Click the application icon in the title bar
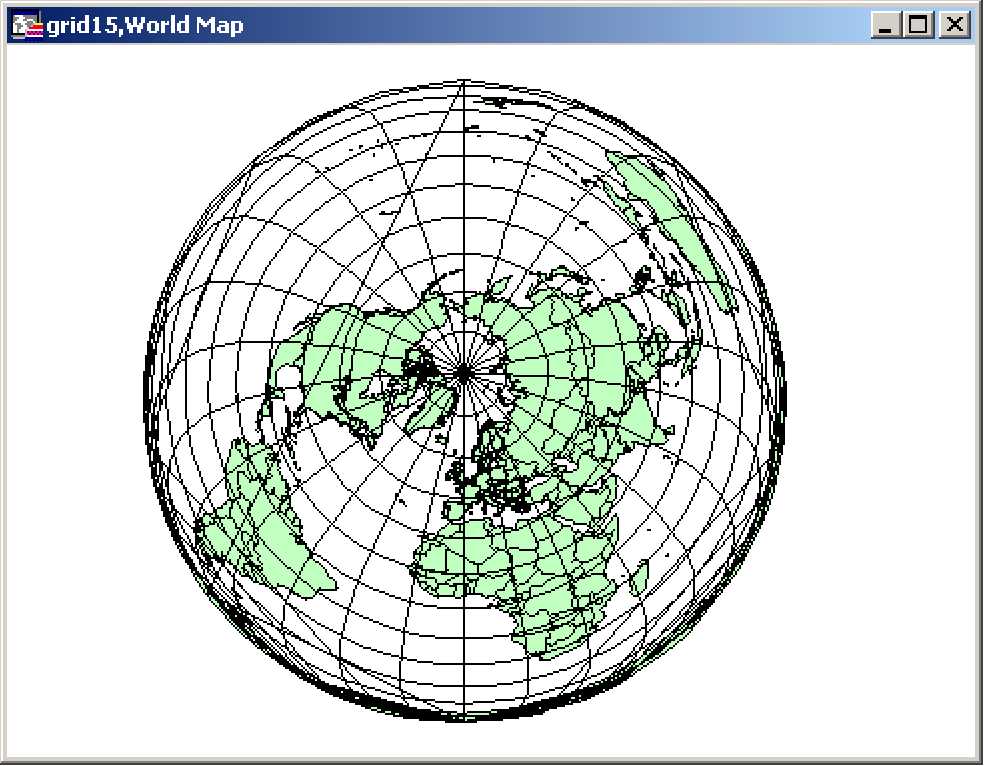Viewport: 988px width, 766px height. point(26,25)
